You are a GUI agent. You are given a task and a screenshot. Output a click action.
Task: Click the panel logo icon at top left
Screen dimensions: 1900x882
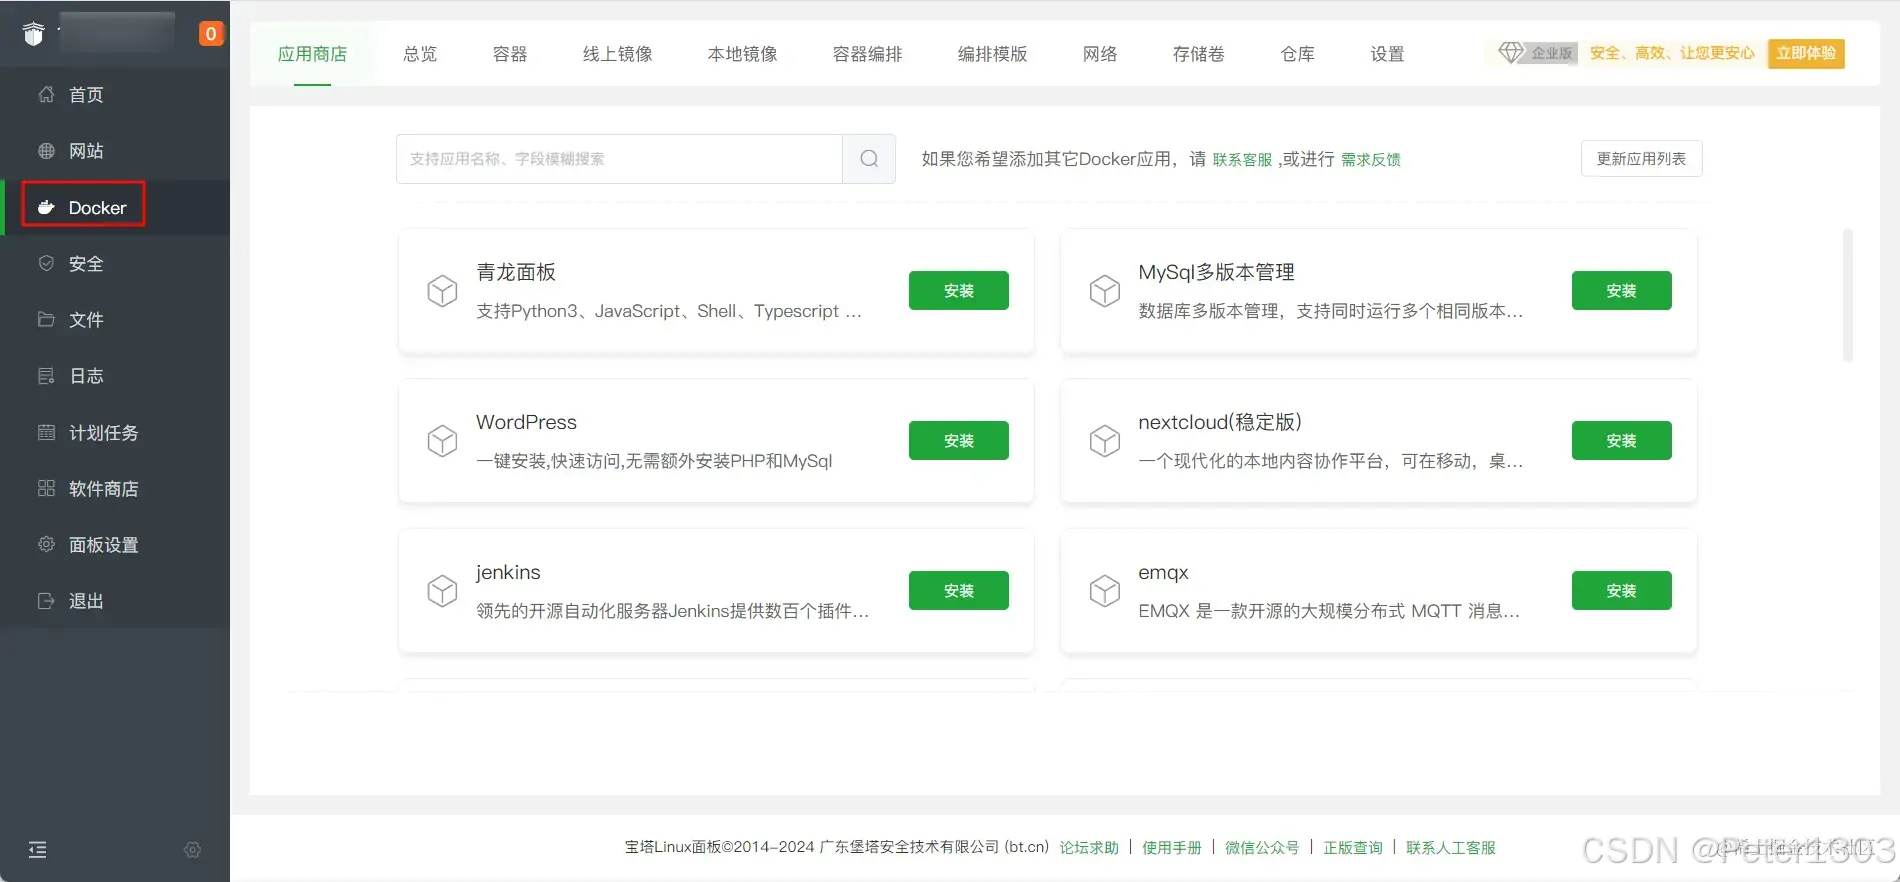34,33
